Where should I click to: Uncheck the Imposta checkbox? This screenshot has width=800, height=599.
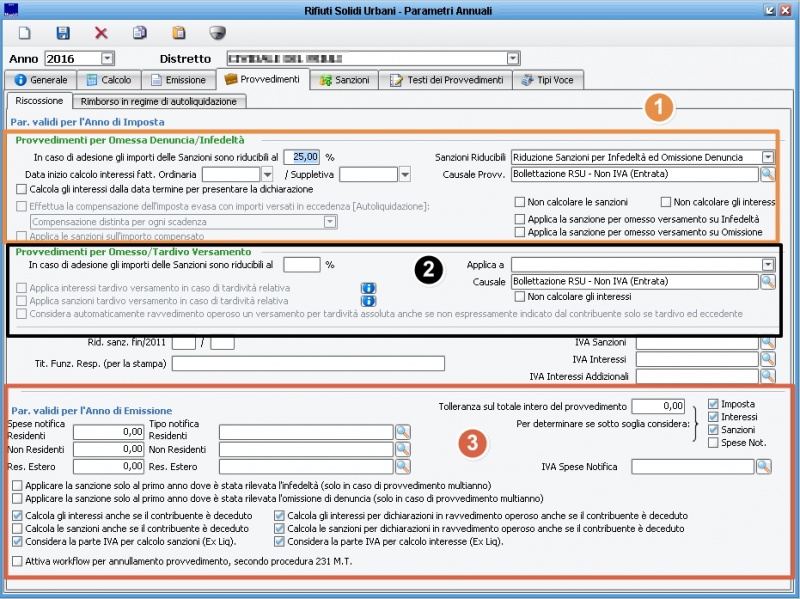713,404
